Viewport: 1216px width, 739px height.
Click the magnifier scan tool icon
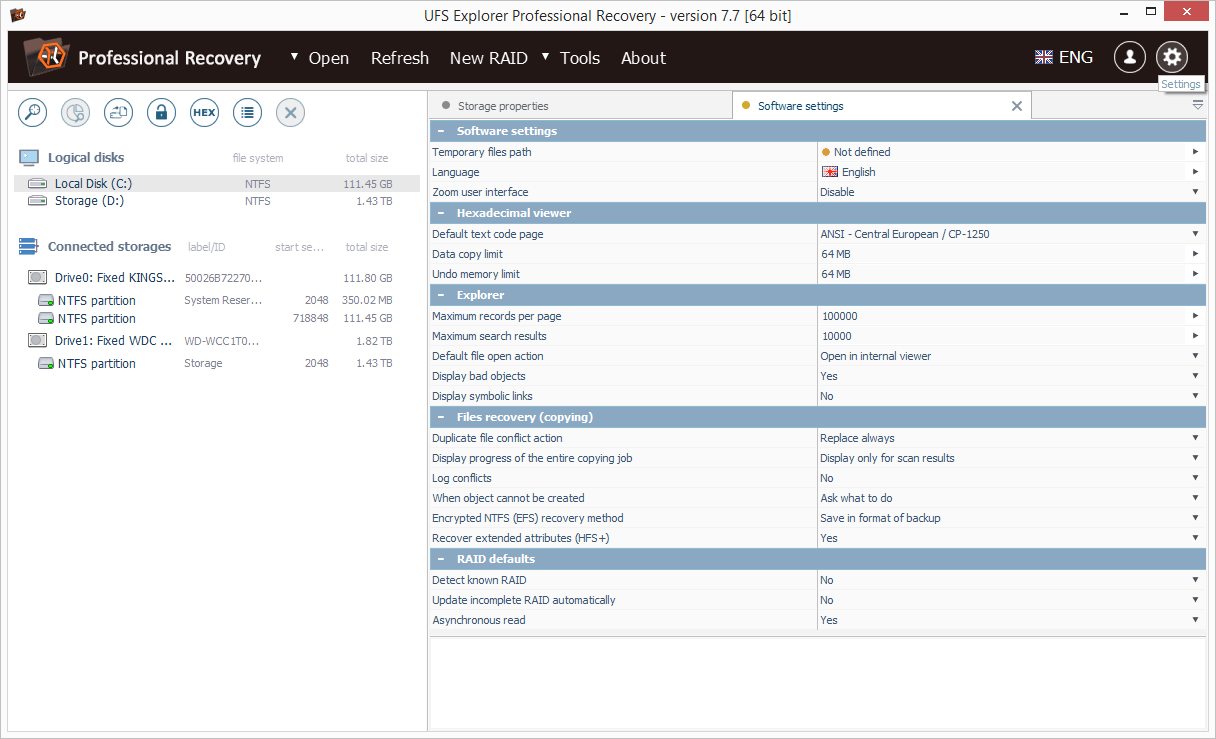point(33,113)
